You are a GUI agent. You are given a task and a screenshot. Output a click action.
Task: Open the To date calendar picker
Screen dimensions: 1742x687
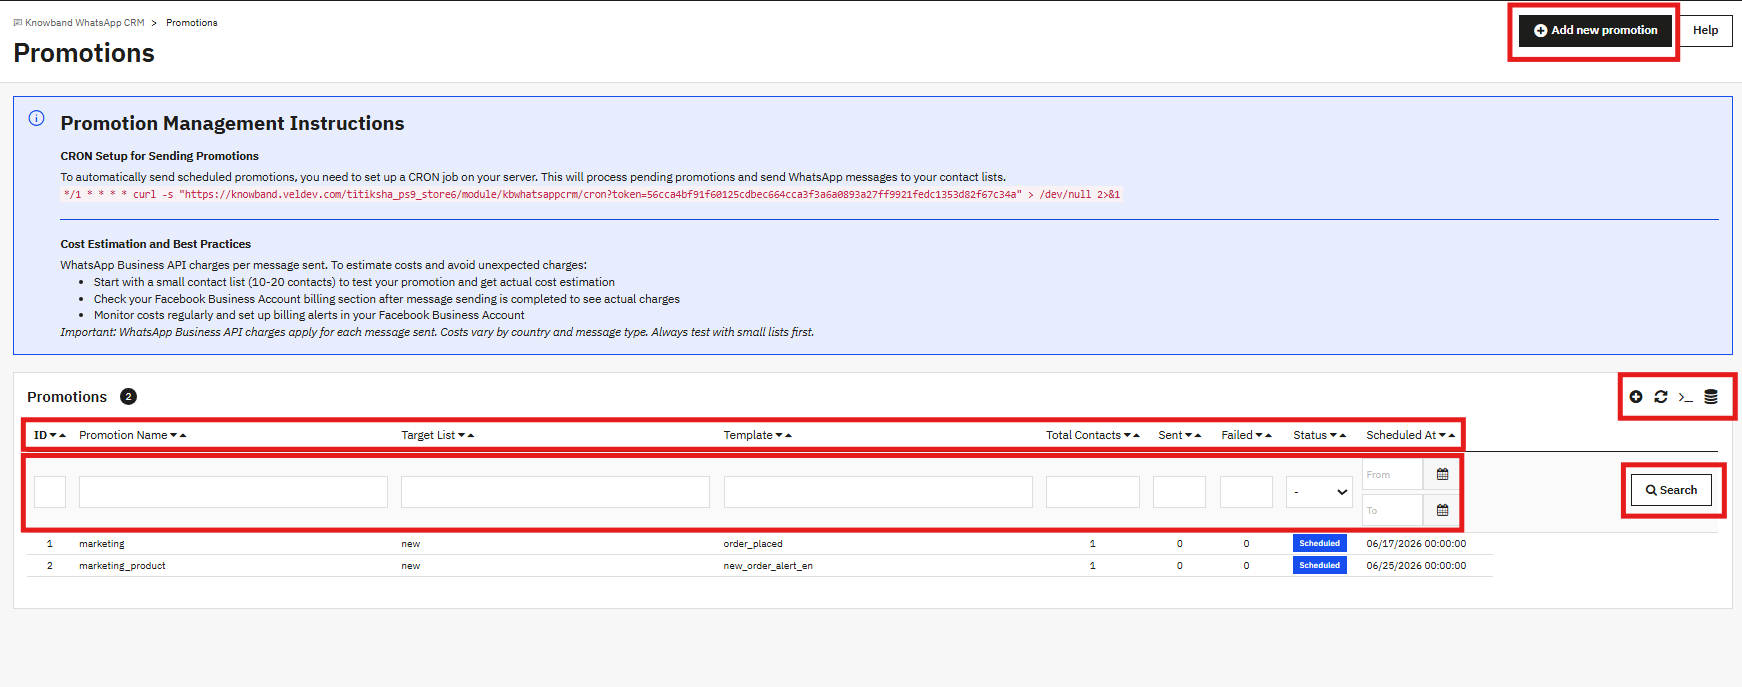[1442, 510]
